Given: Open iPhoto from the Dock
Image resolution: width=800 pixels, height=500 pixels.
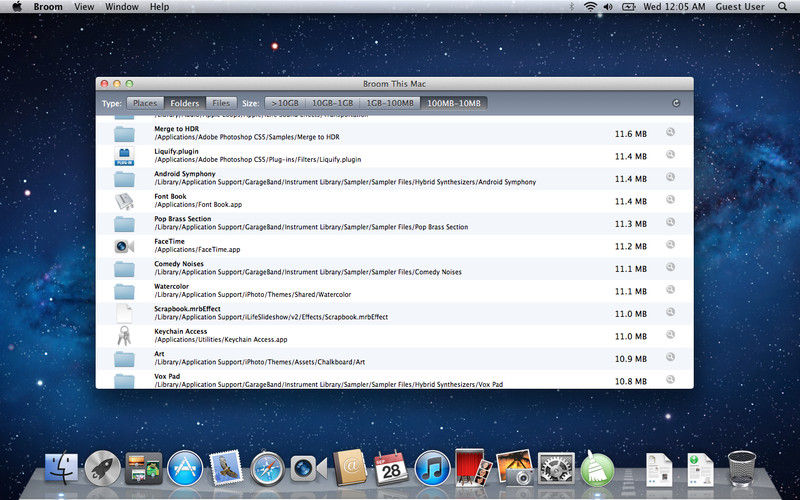Looking at the screenshot, I should pyautogui.click(x=514, y=467).
